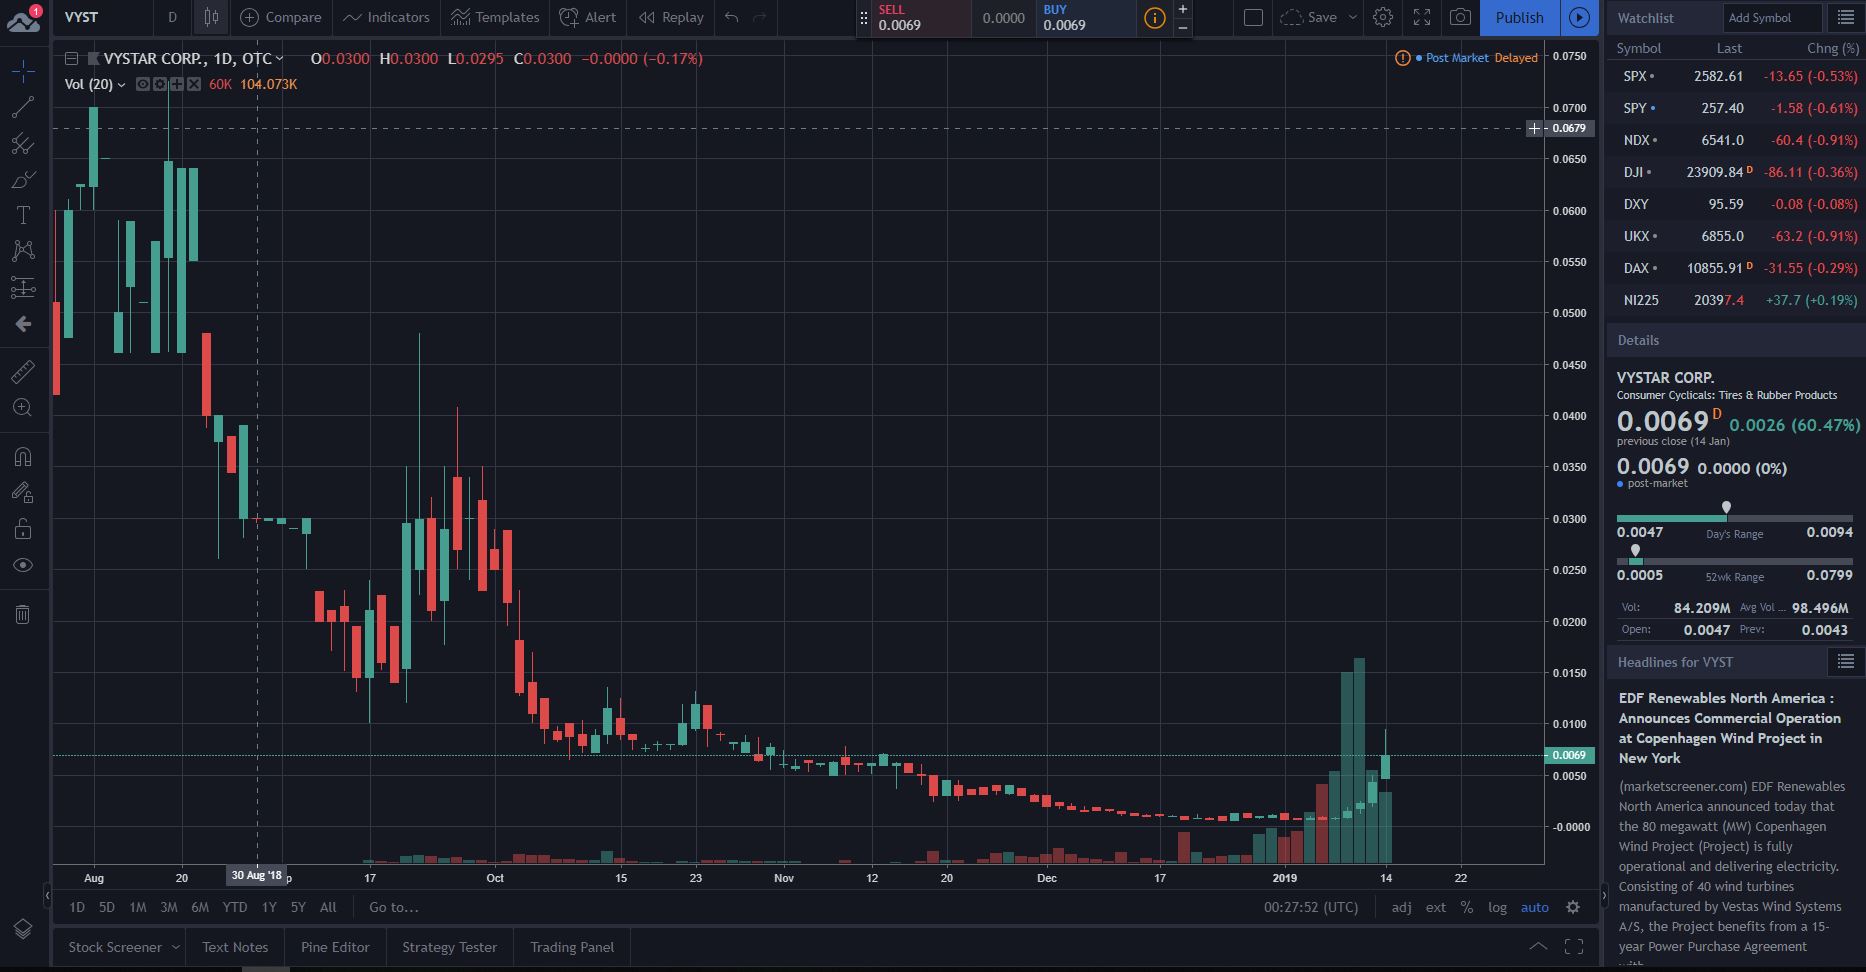Open the object tree layers icon
The width and height of the screenshot is (1866, 972).
(23, 929)
